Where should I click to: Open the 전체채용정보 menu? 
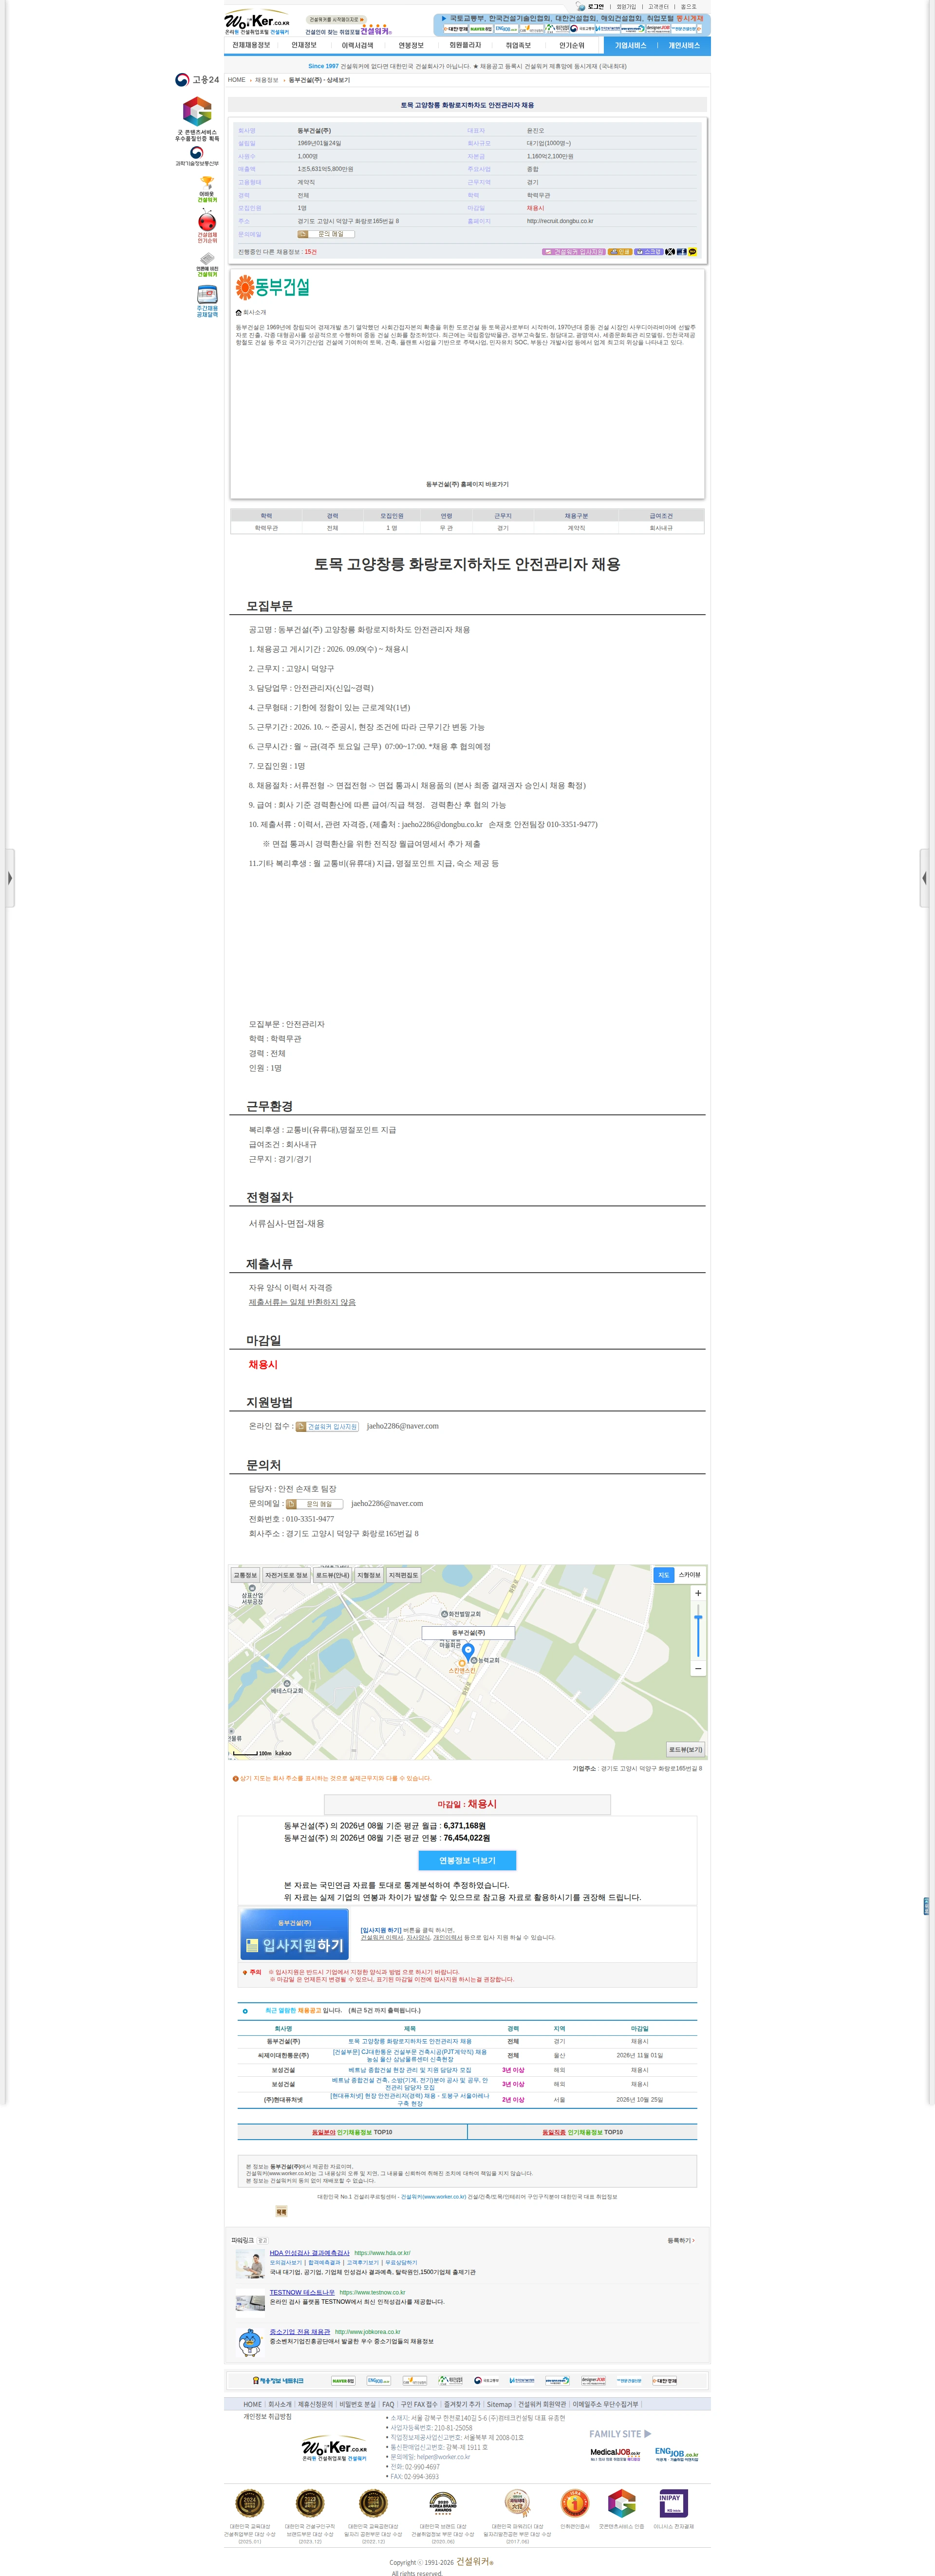251,45
